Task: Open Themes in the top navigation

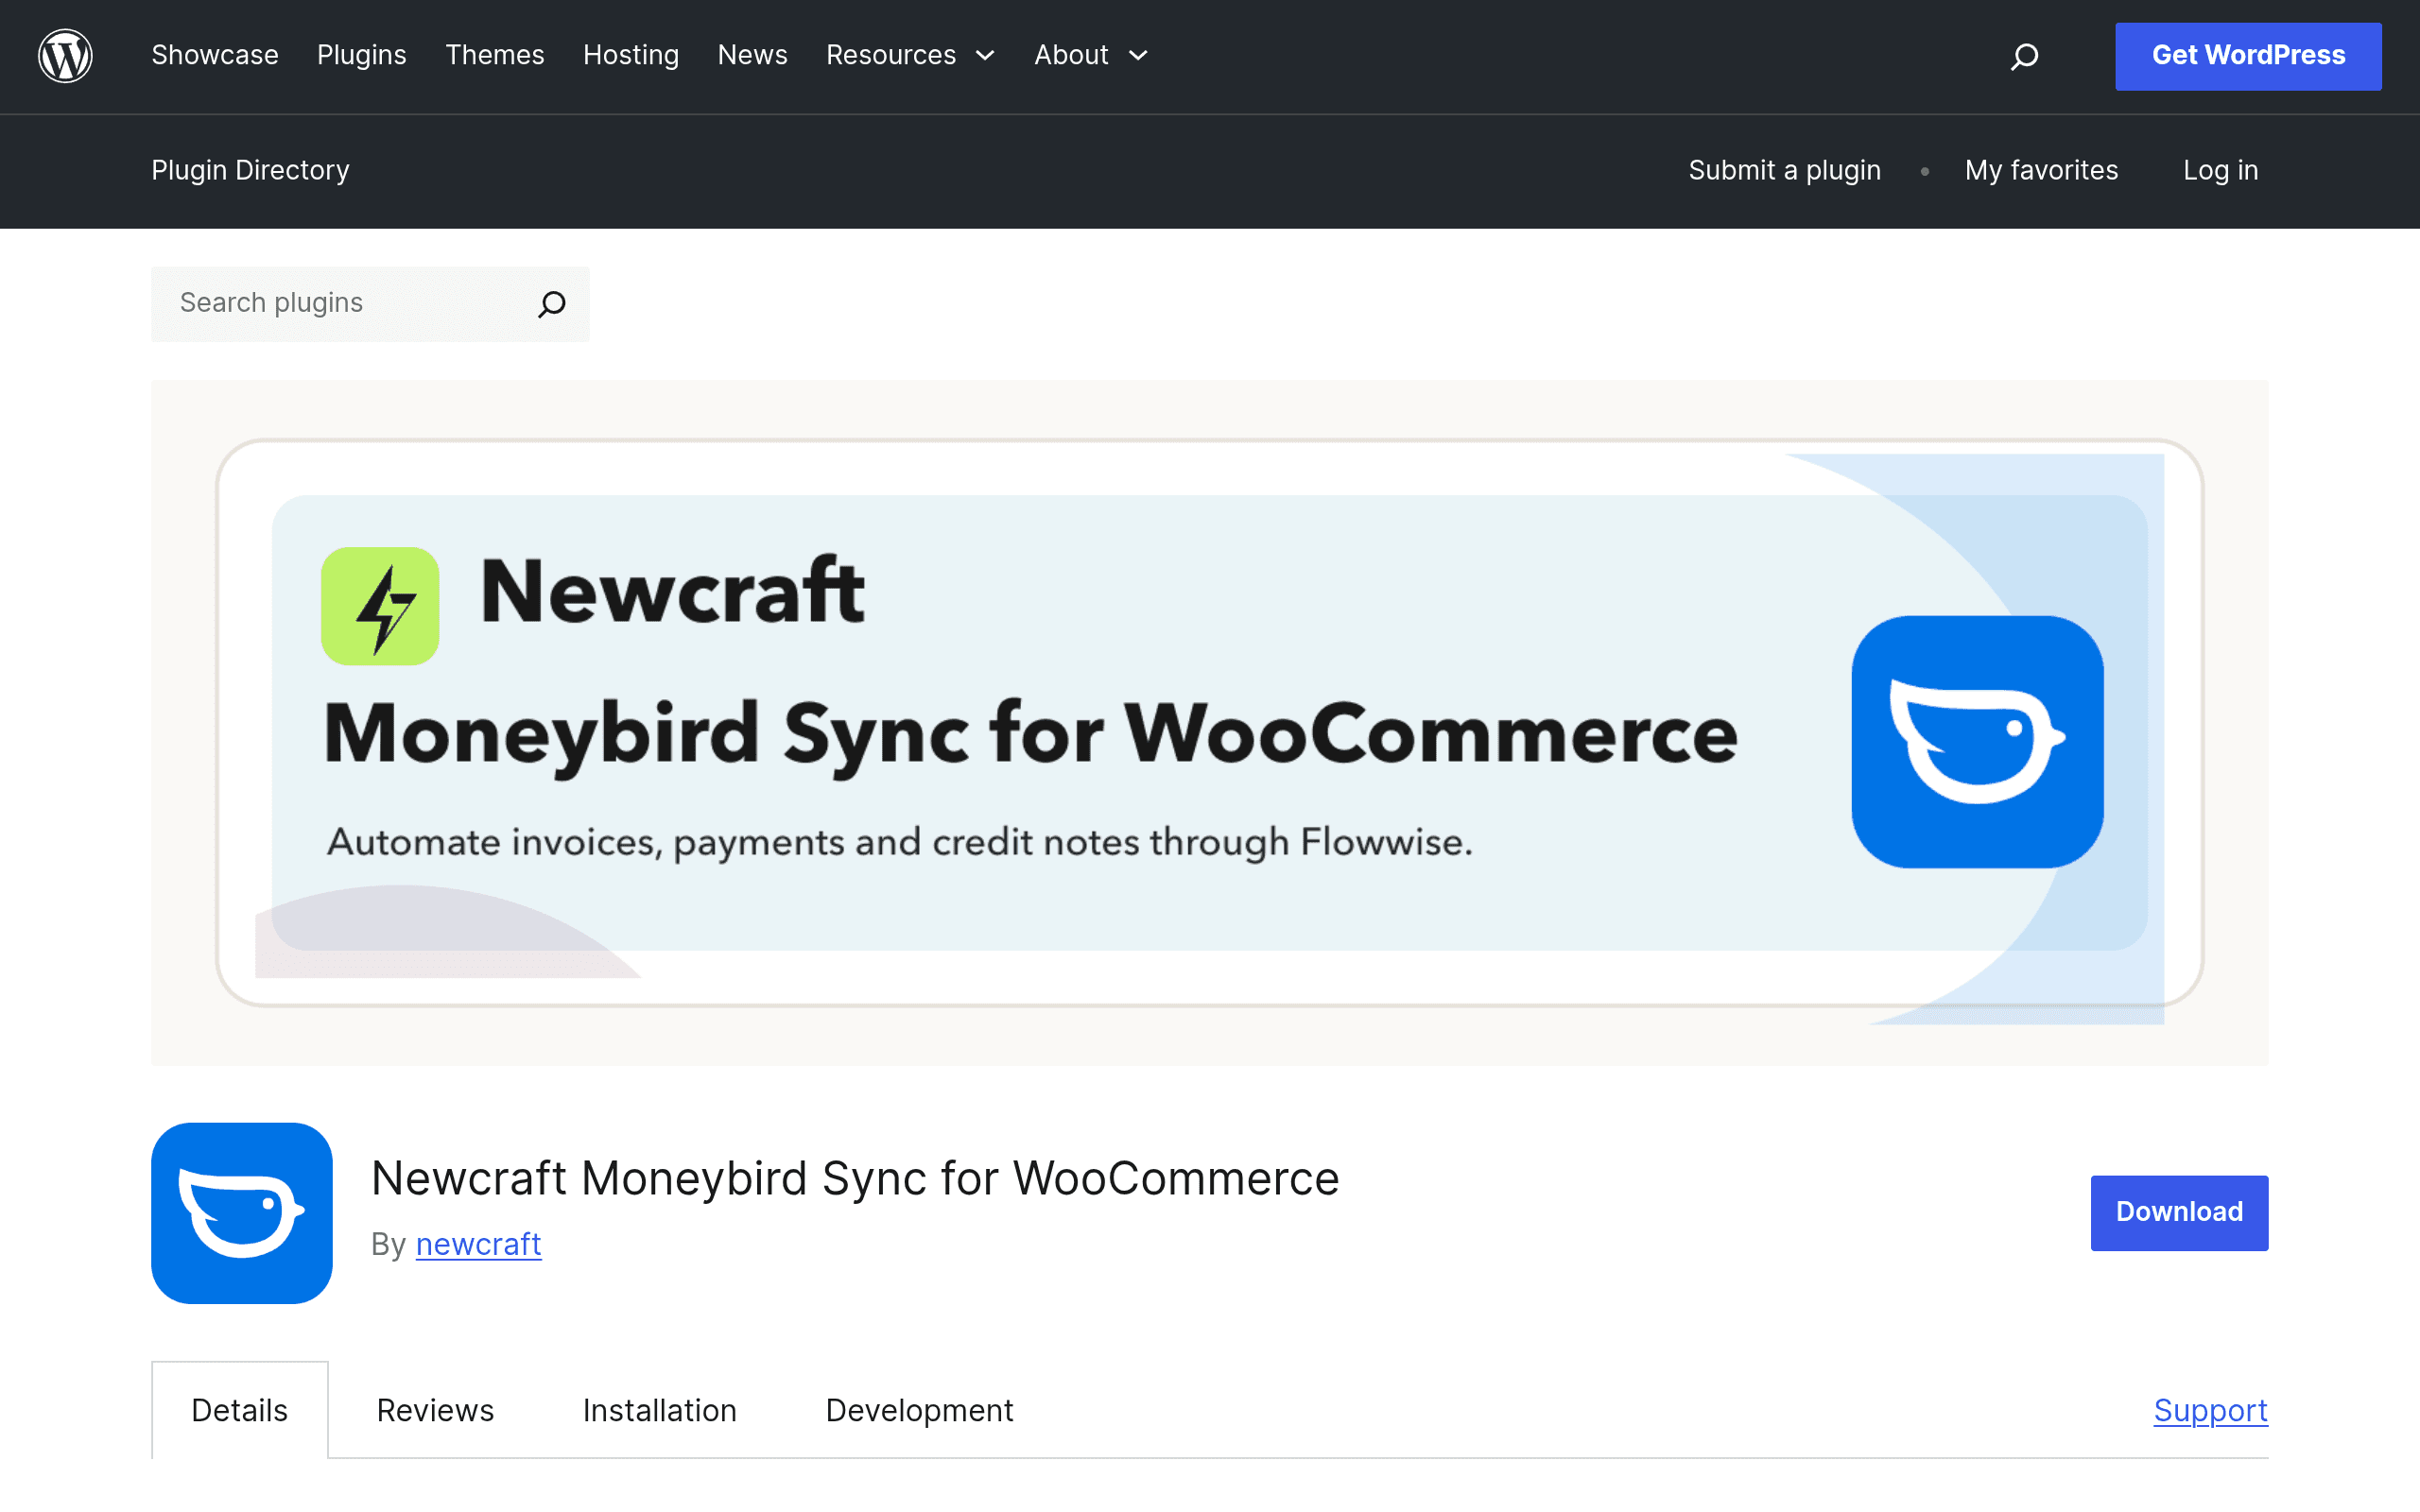Action: (495, 55)
